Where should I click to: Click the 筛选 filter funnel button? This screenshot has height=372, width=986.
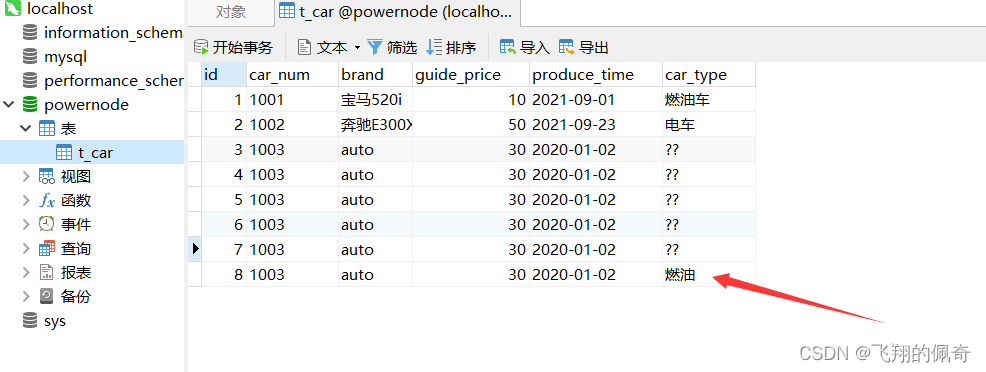(392, 47)
